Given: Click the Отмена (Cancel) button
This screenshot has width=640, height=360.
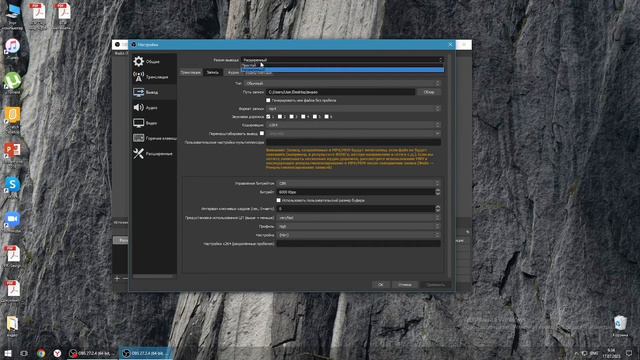Looking at the screenshot, I should pyautogui.click(x=405, y=284).
